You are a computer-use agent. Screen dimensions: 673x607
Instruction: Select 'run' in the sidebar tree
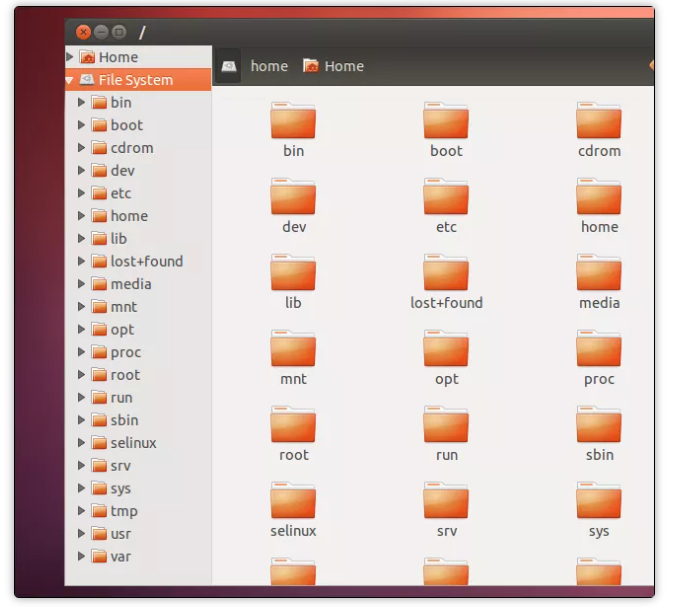coord(121,398)
